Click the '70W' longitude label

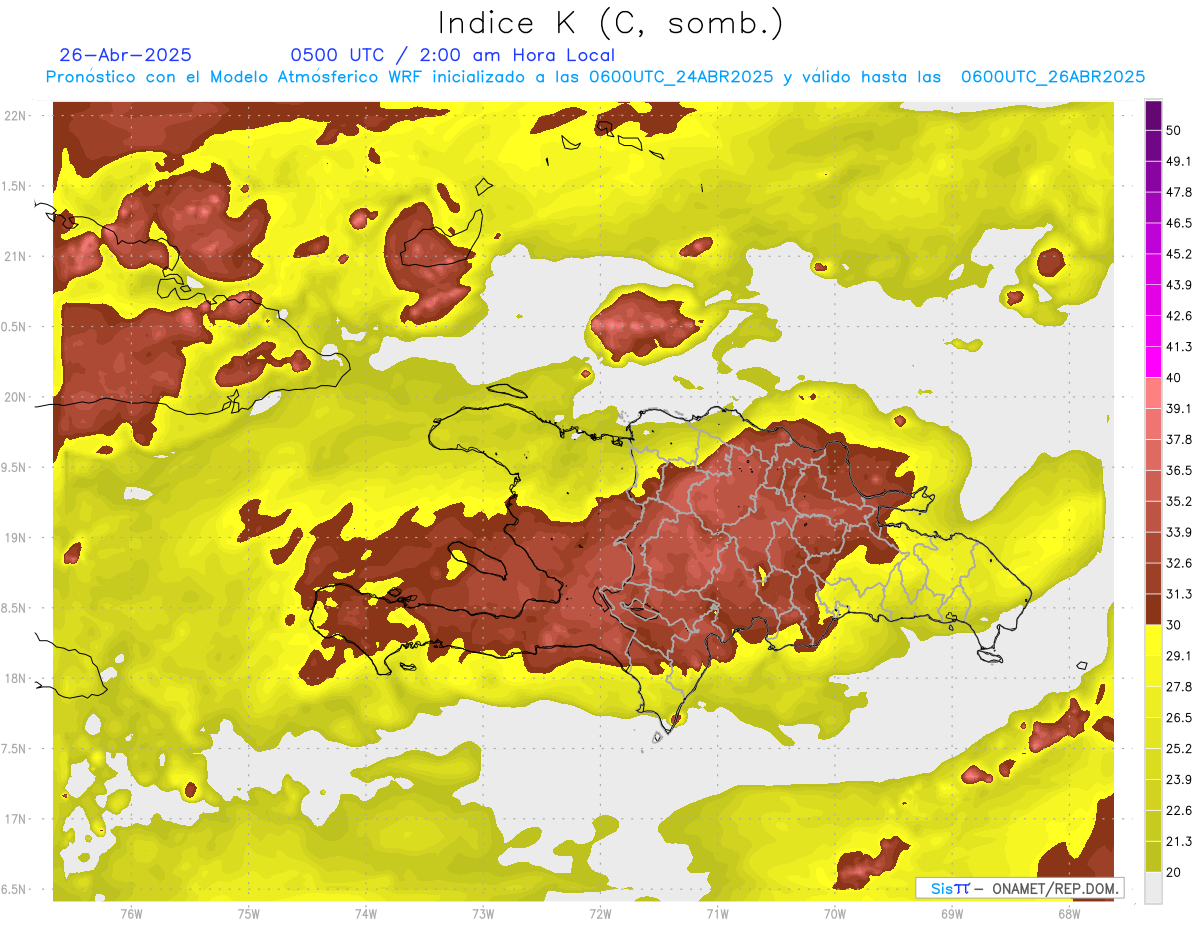[835, 914]
